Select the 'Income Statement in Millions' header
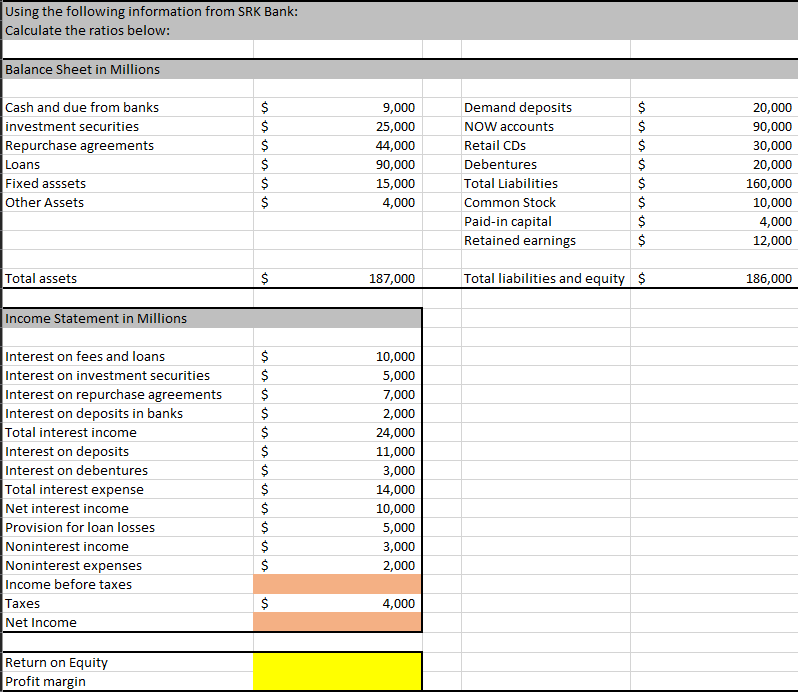The image size is (798, 692). click(212, 318)
